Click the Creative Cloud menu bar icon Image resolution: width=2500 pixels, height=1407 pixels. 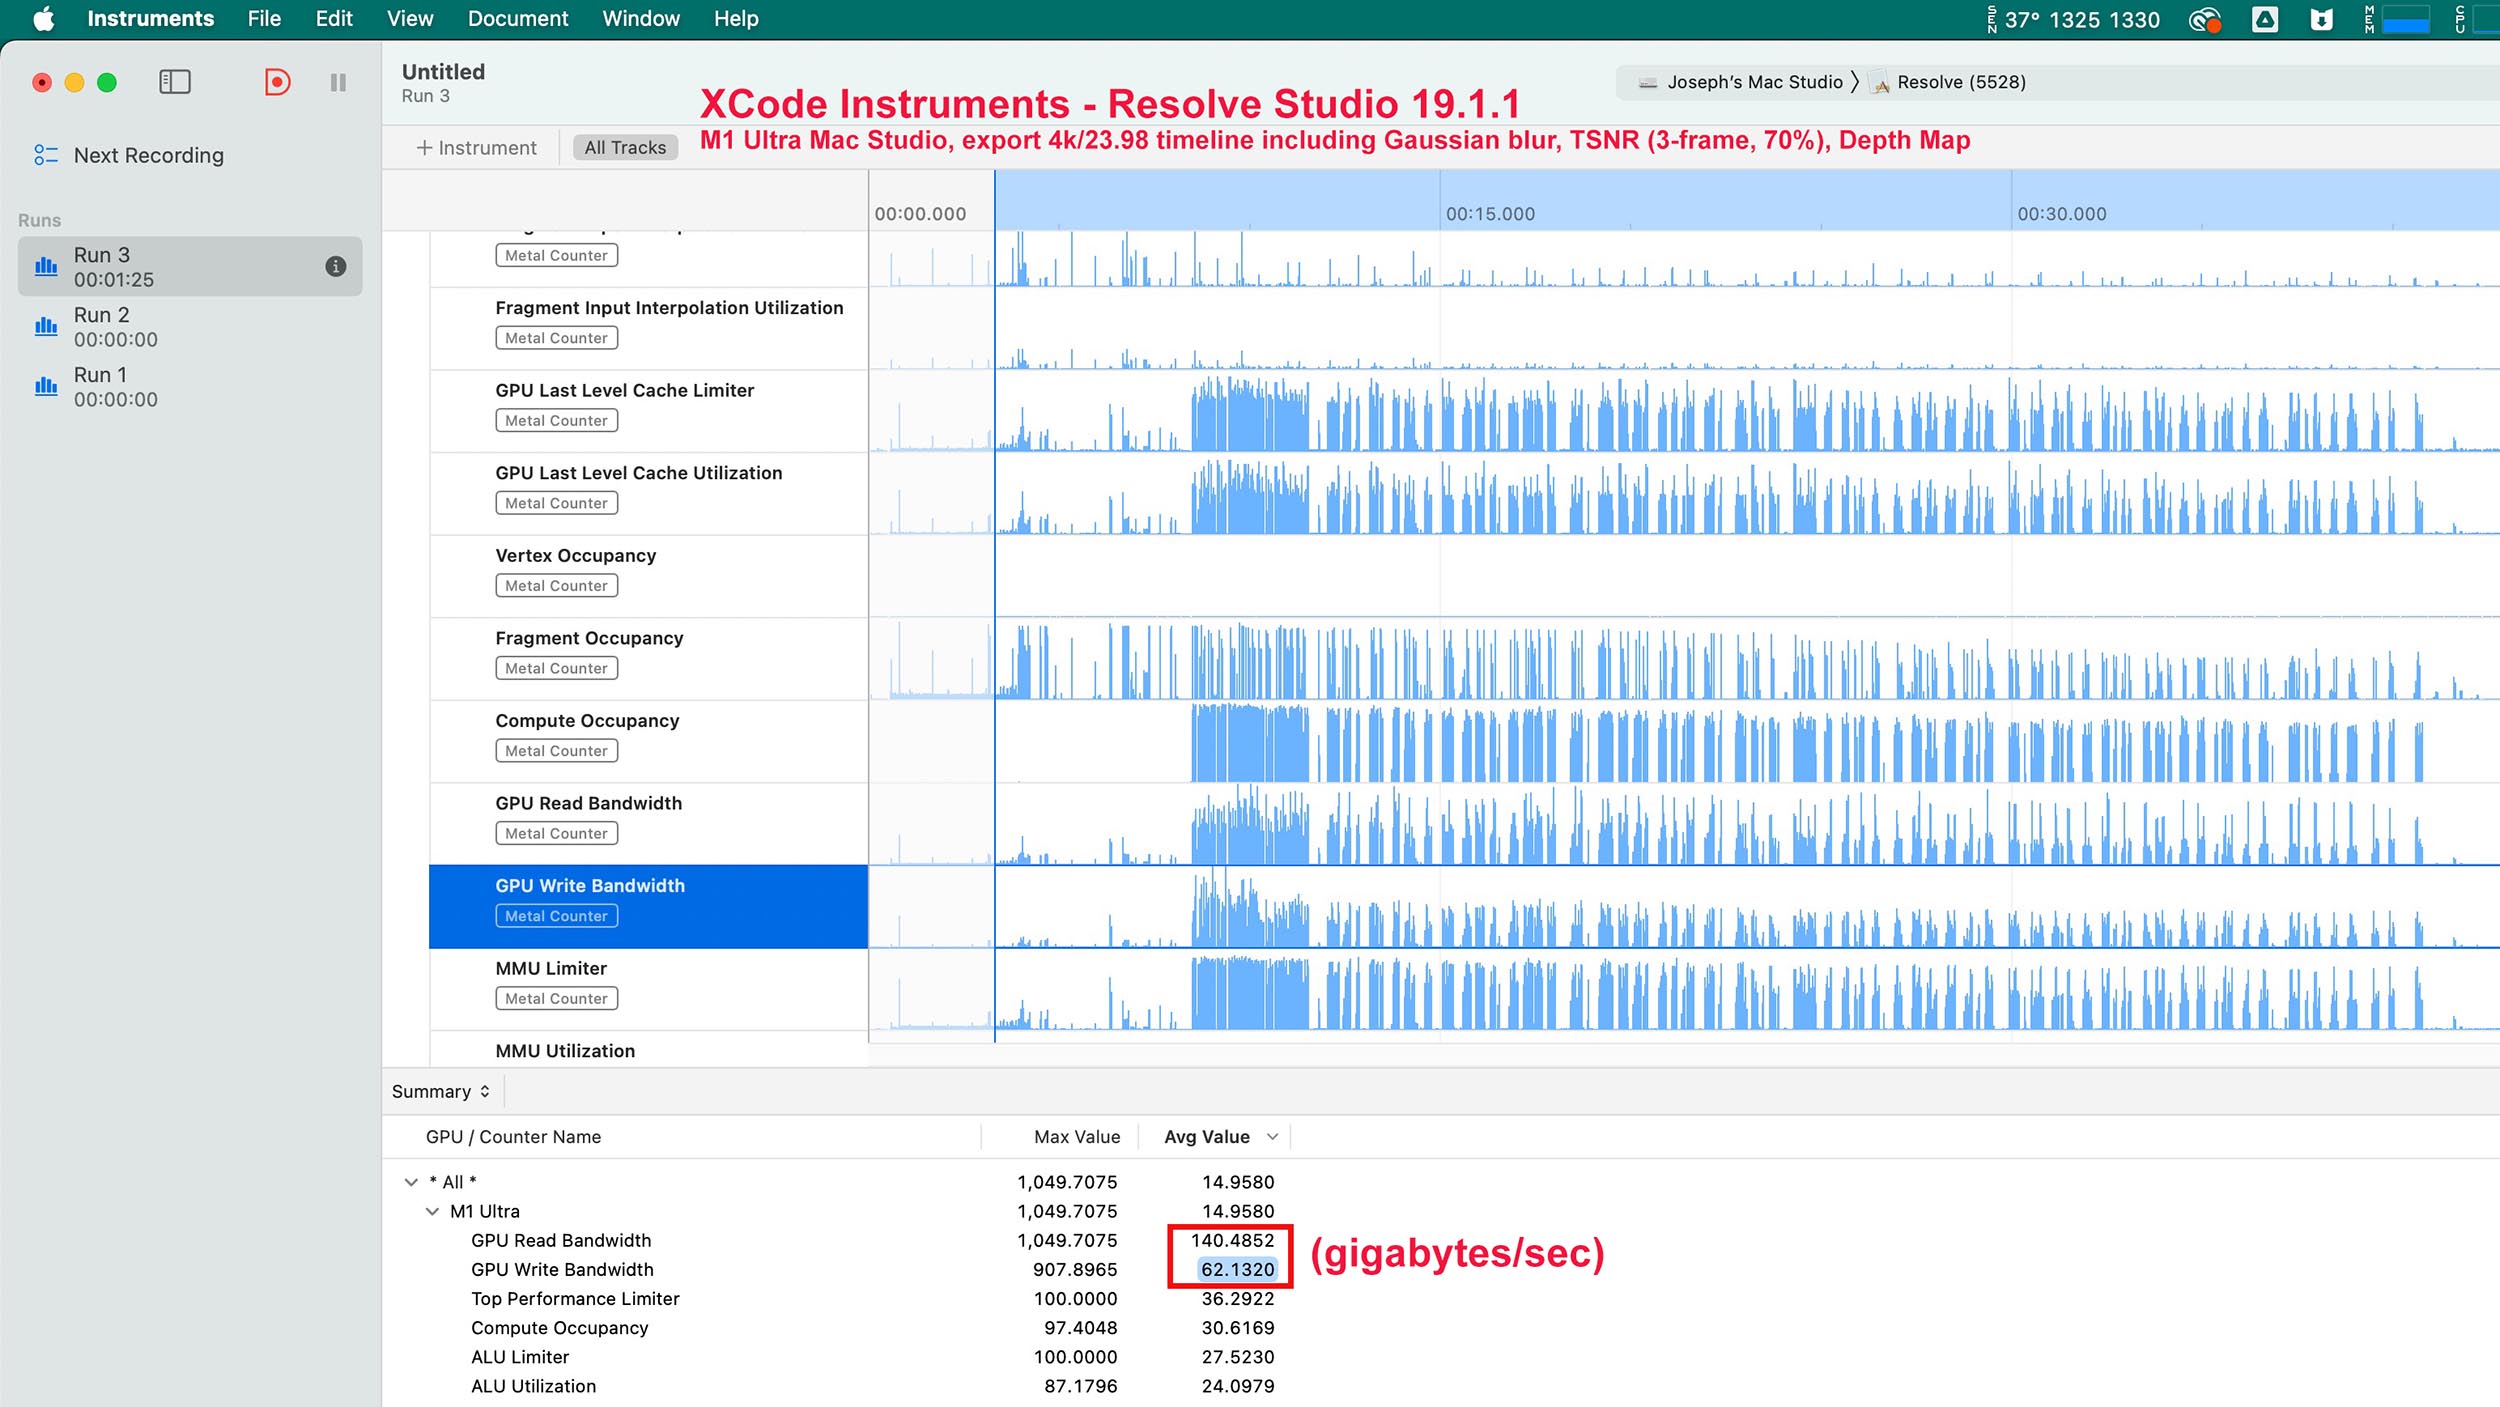click(2205, 19)
